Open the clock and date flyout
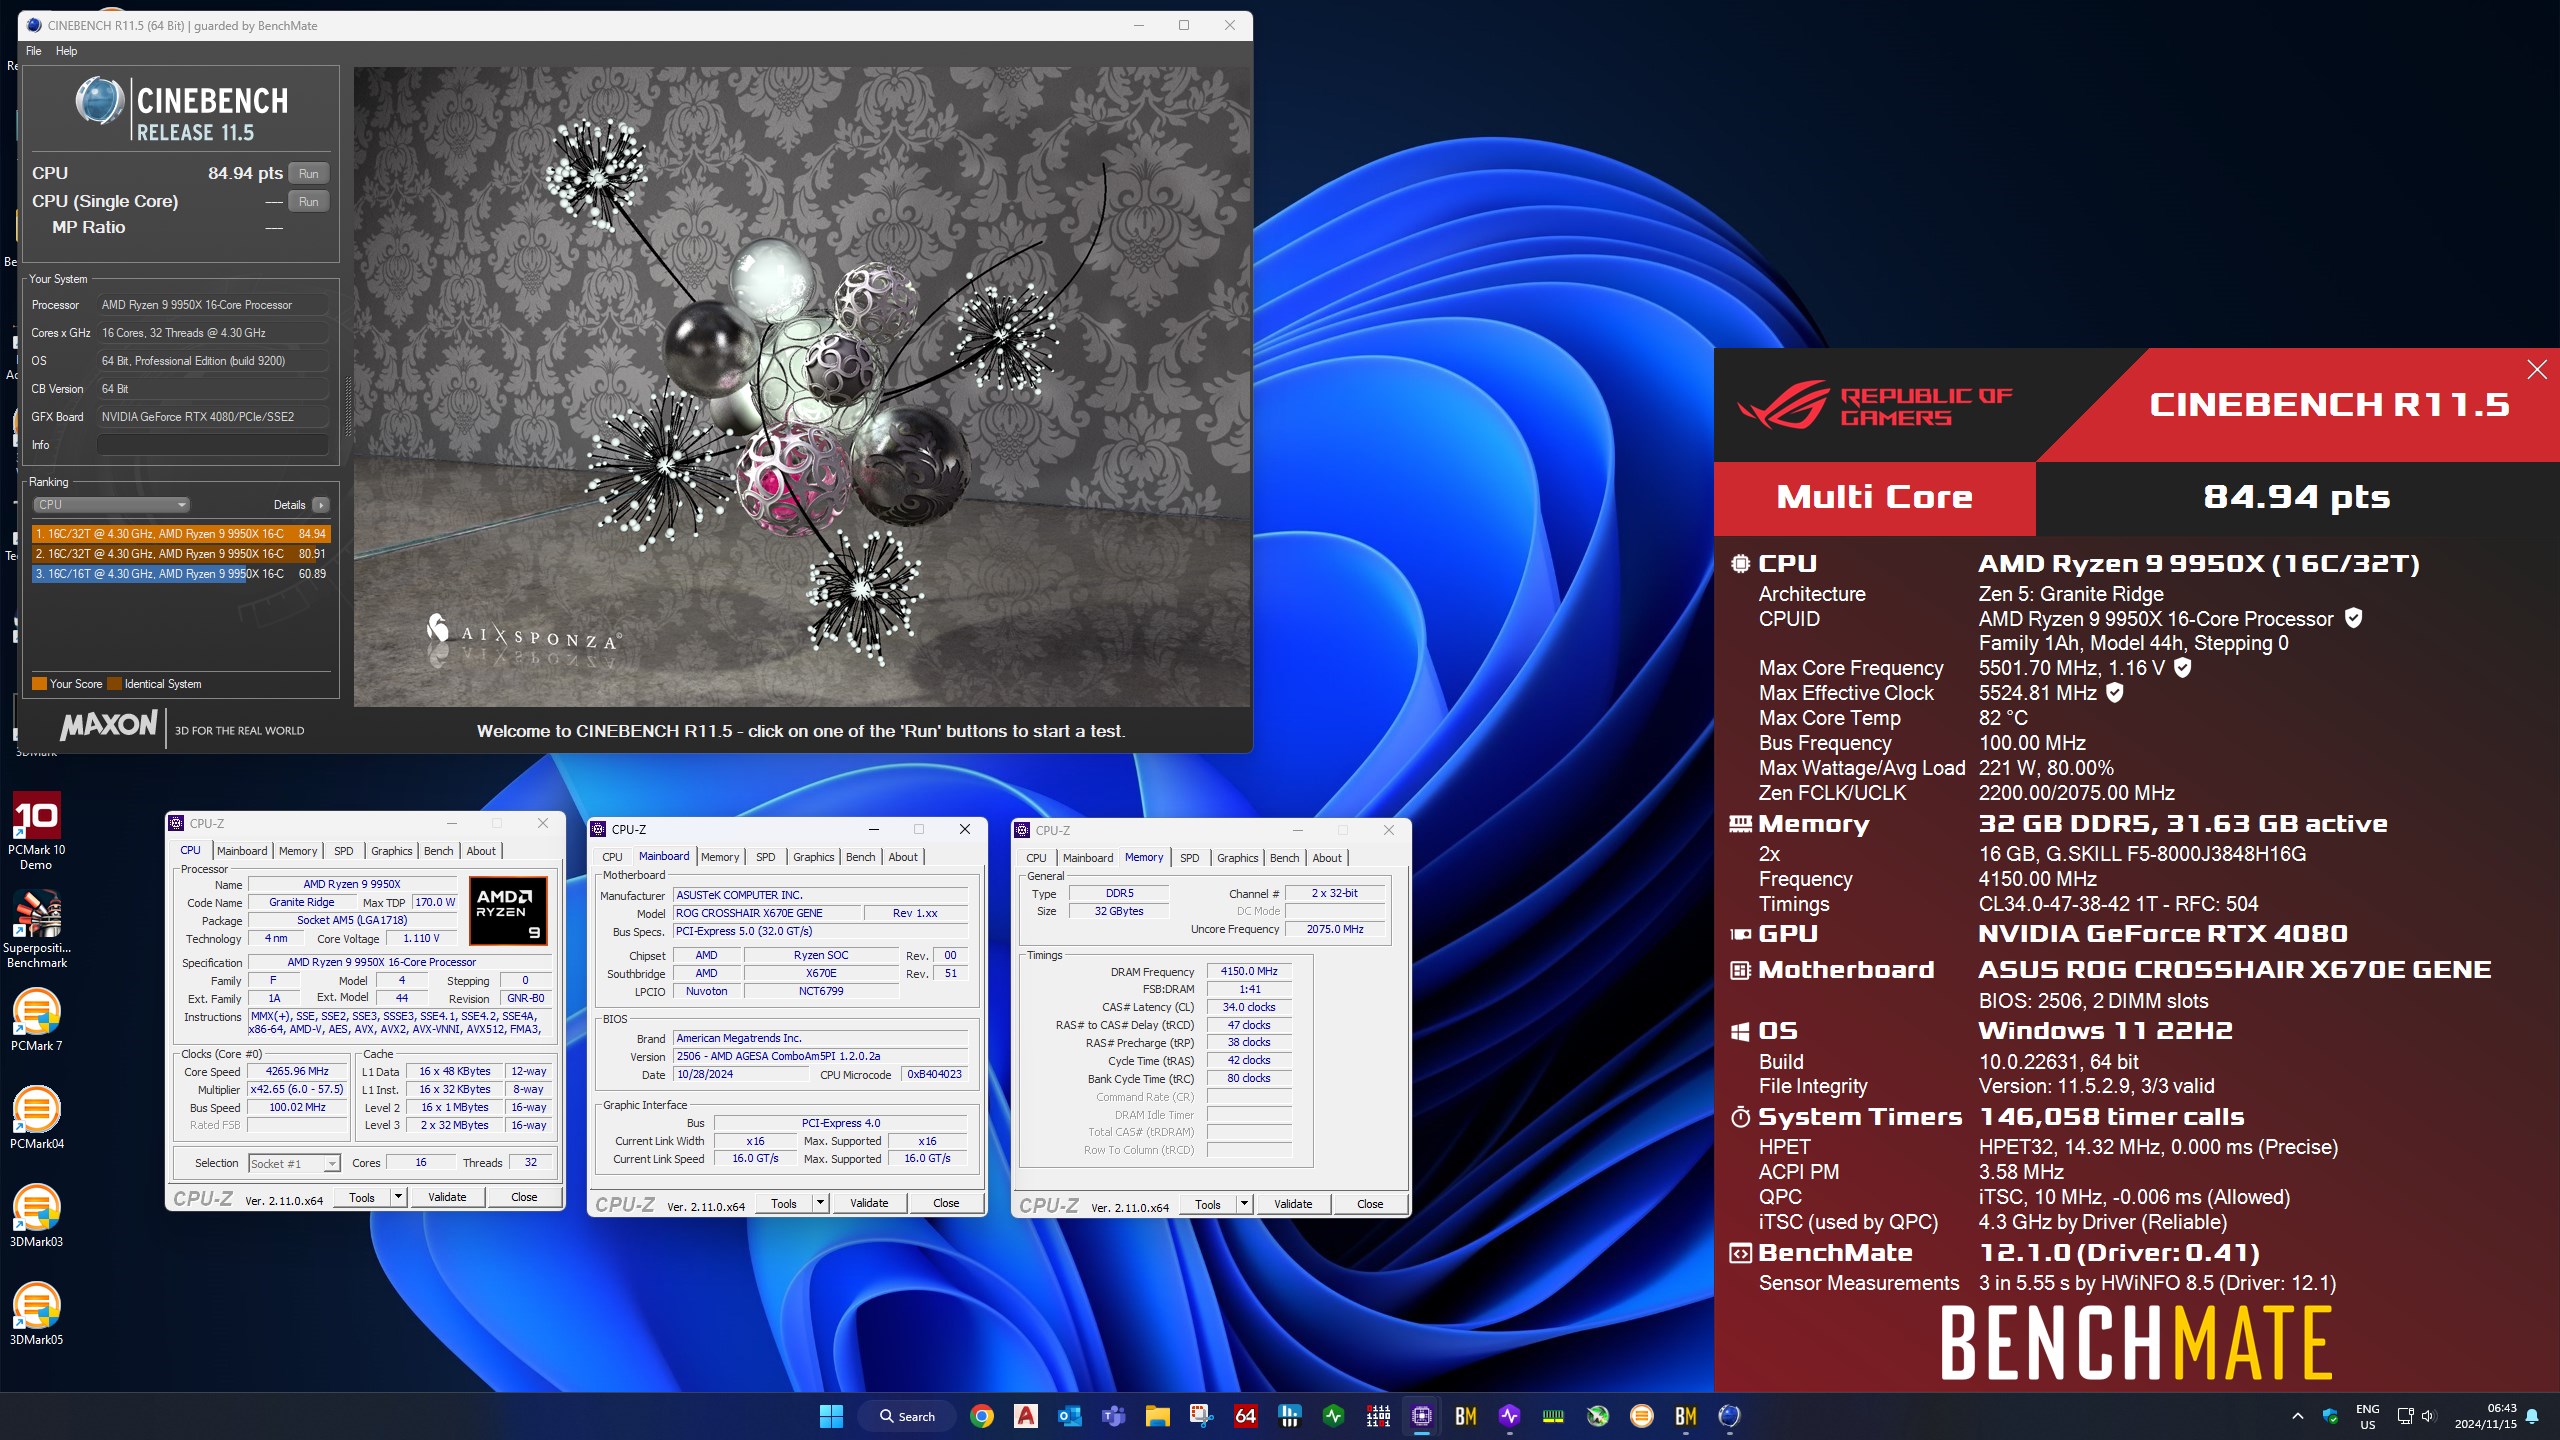 (x=2486, y=1416)
